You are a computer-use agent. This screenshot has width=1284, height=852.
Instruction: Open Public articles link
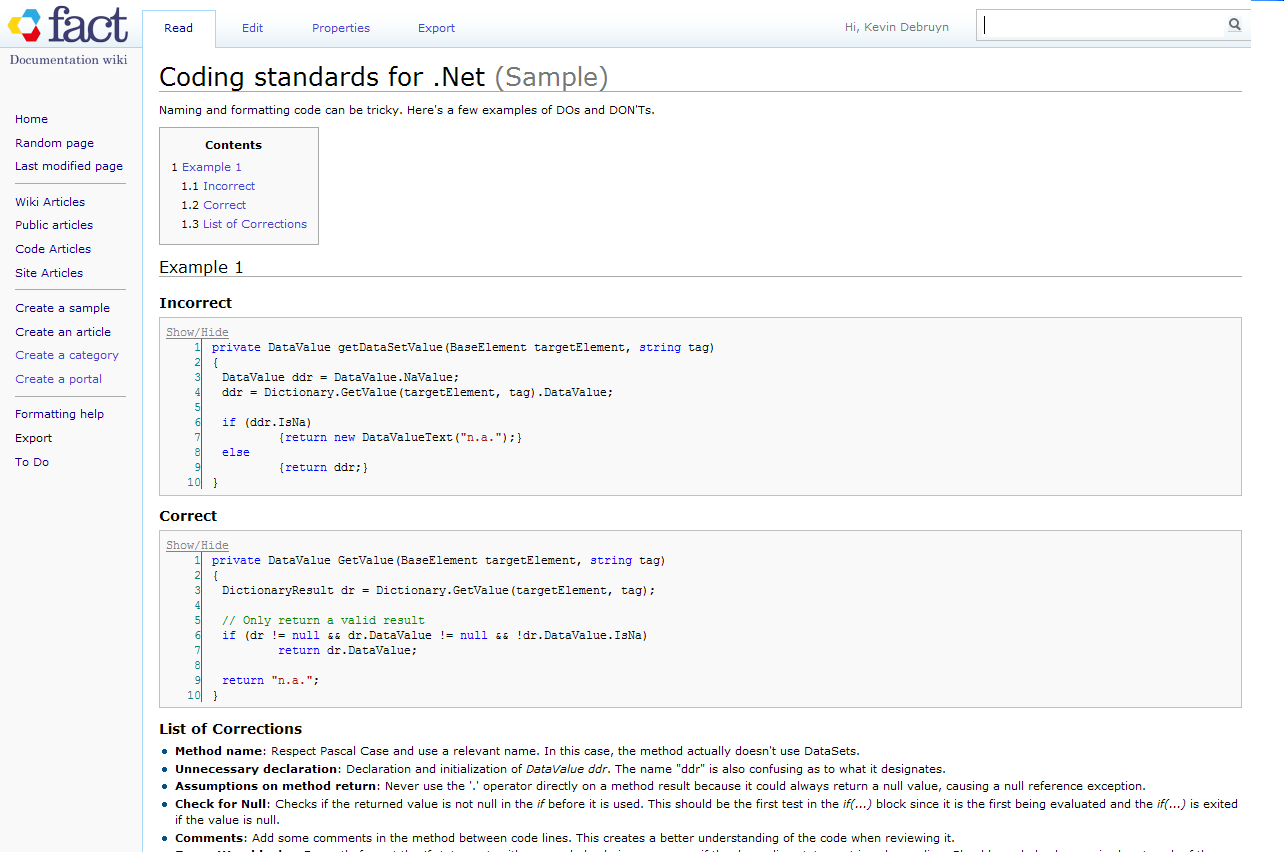(x=54, y=225)
